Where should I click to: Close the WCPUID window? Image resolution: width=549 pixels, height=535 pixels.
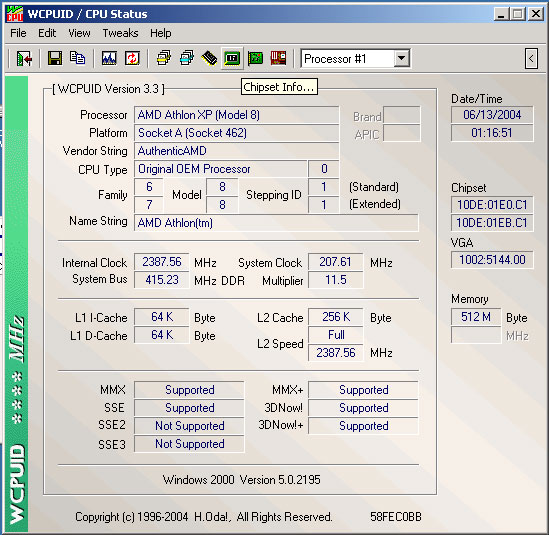[536, 14]
